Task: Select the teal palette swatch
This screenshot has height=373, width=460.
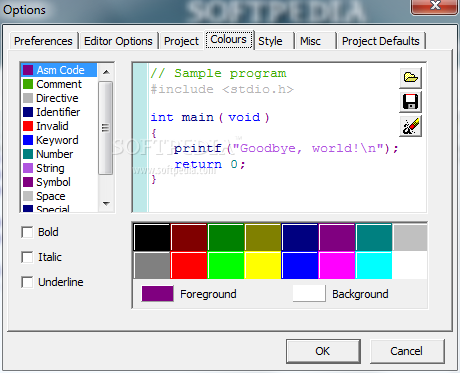Action: 374,237
